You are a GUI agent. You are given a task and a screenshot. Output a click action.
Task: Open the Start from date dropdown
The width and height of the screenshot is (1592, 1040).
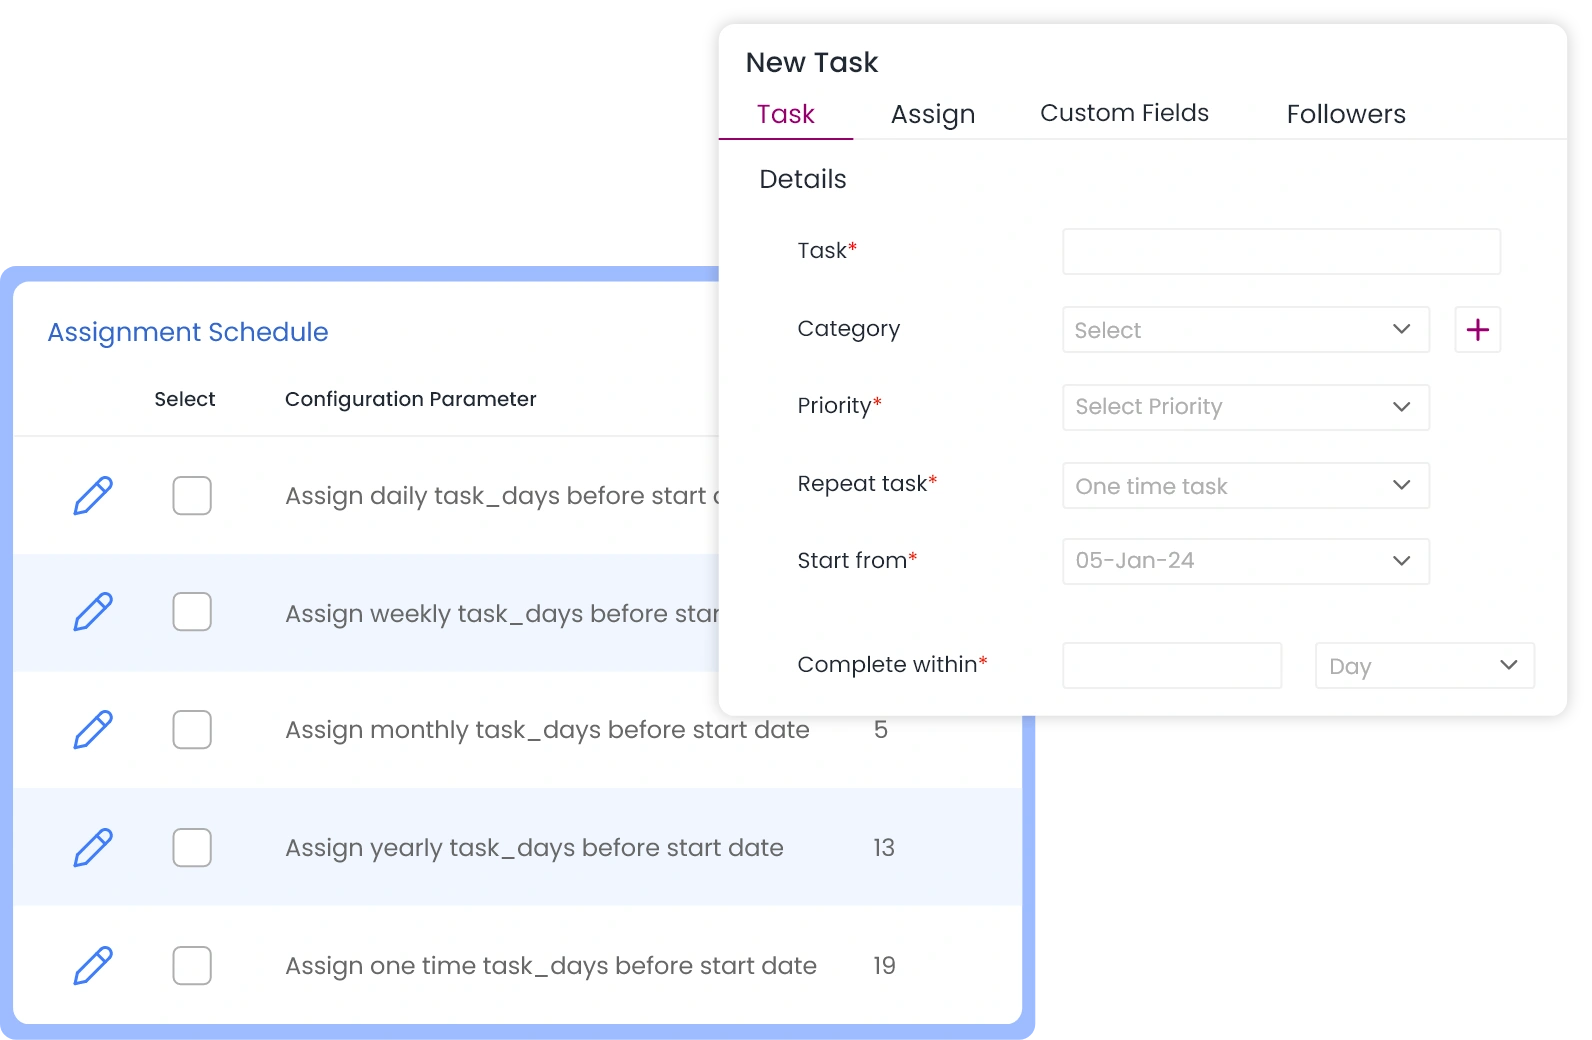pos(1245,561)
